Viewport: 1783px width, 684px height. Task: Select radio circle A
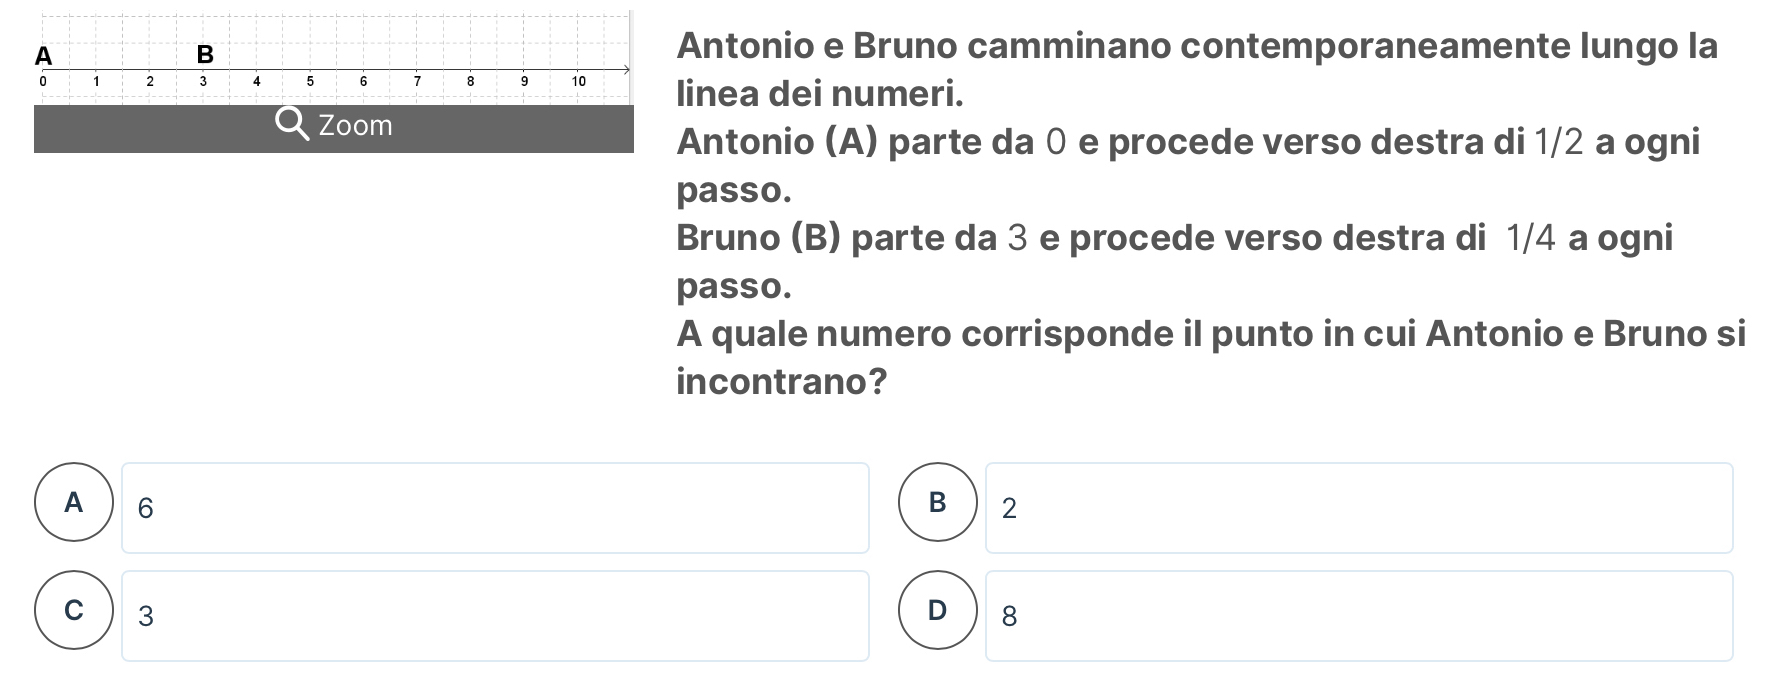pos(74,502)
